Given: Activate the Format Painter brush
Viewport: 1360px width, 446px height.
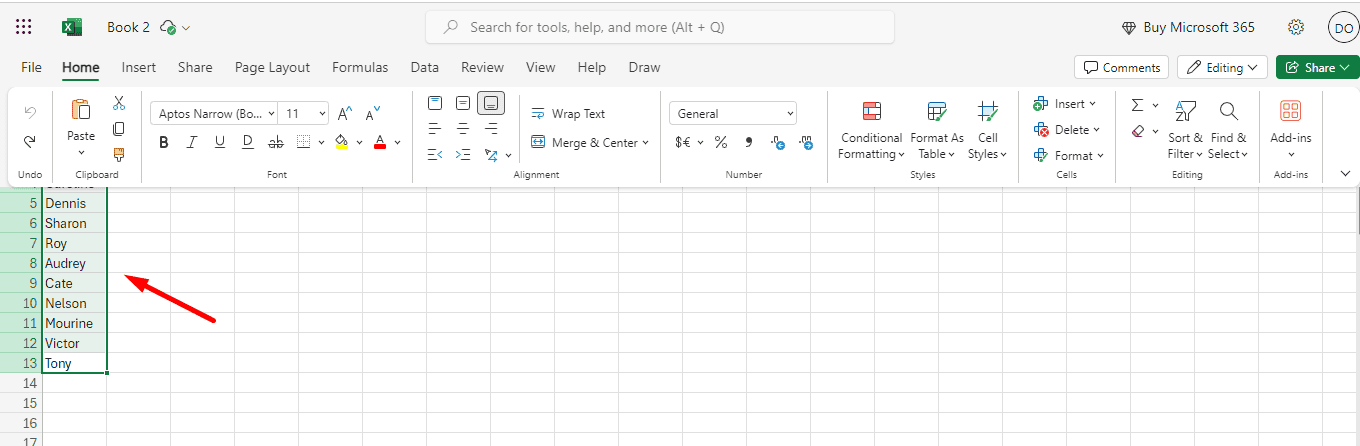Looking at the screenshot, I should pos(119,154).
